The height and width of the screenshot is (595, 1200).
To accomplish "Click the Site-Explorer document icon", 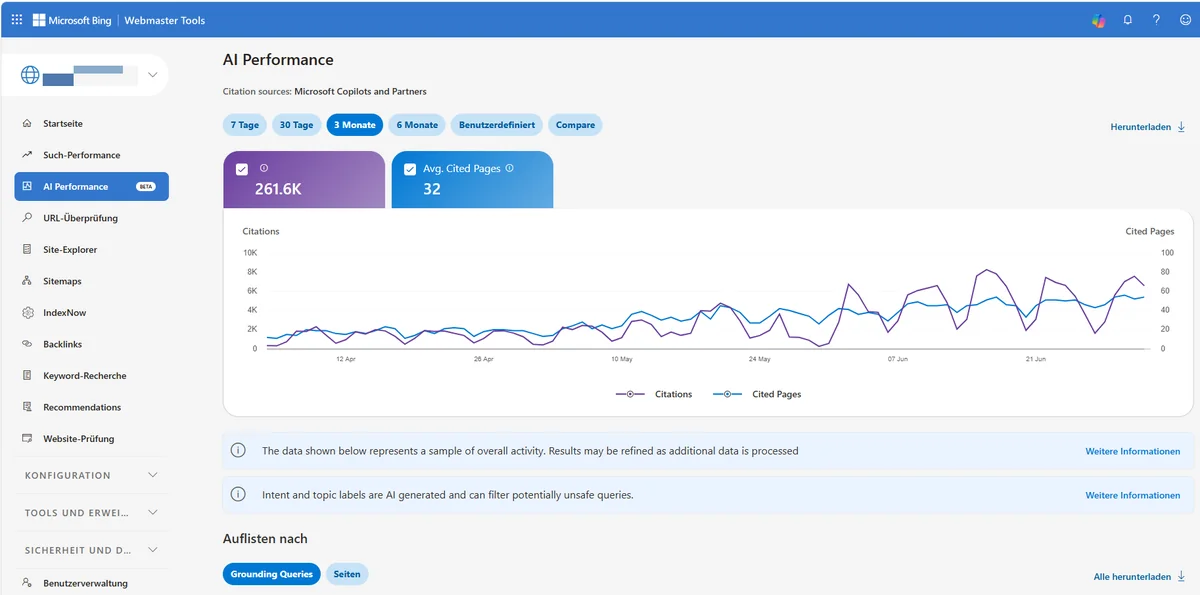I will [28, 249].
